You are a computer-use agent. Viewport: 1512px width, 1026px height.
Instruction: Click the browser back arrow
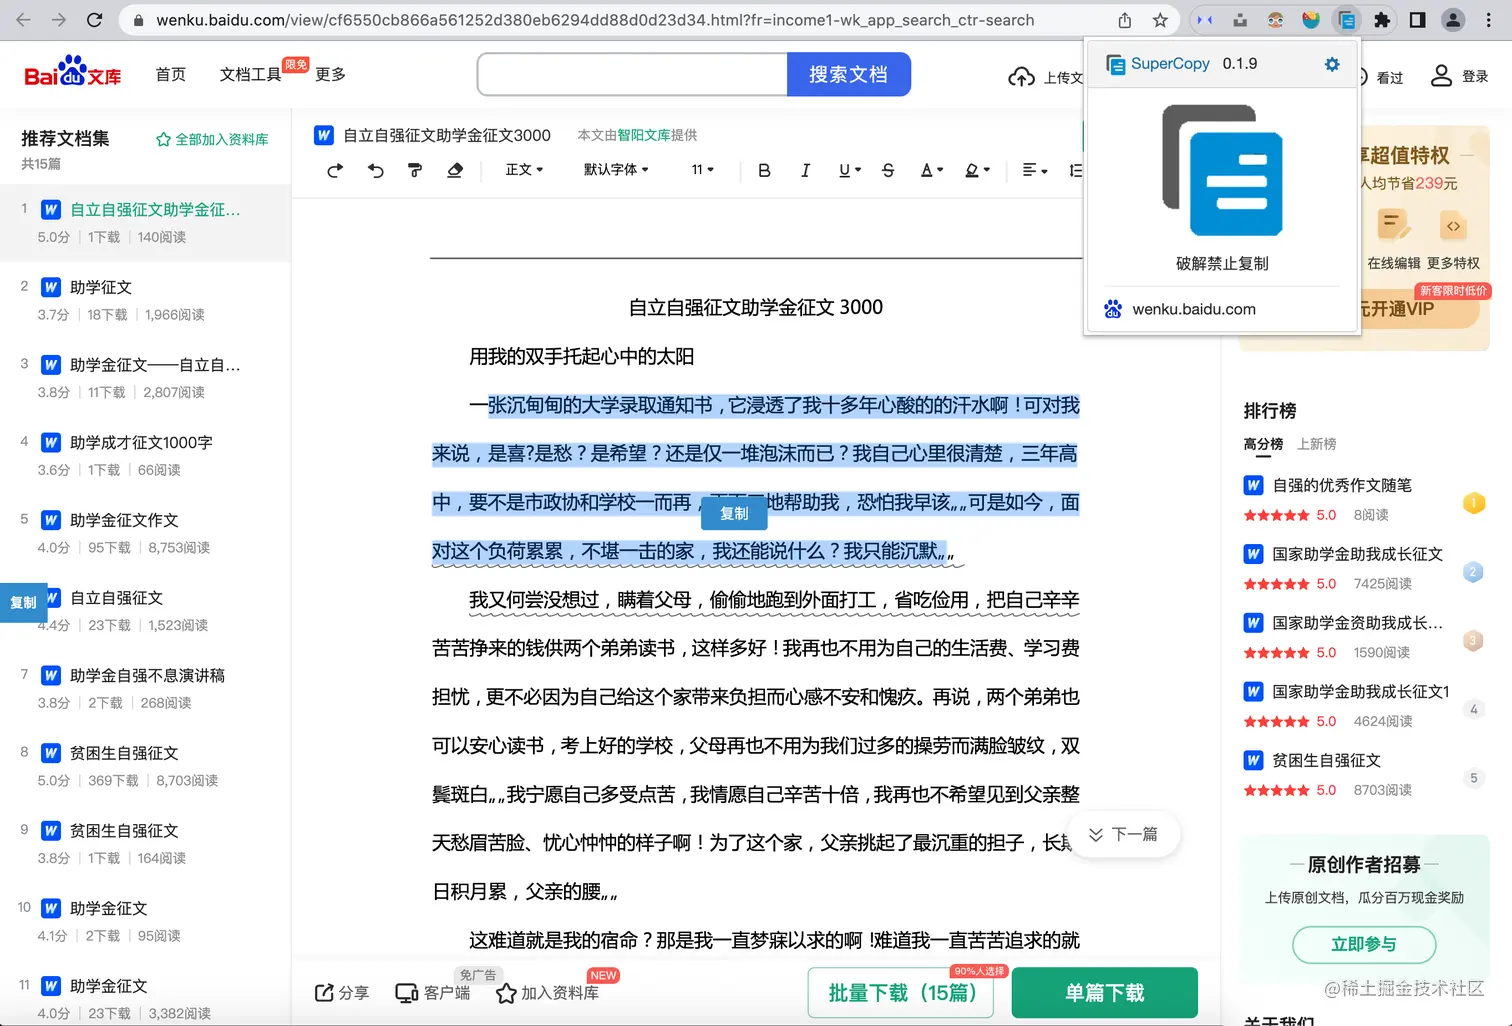coord(24,20)
